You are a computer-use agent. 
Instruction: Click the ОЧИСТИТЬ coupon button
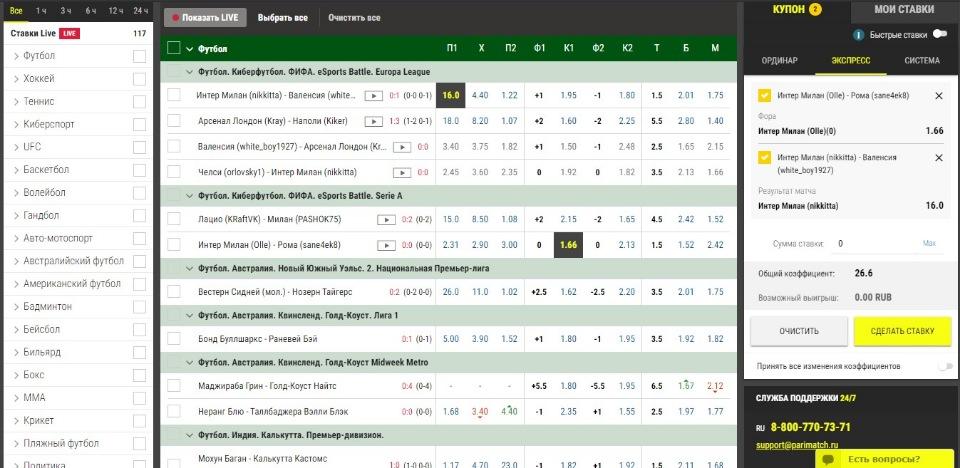click(799, 331)
